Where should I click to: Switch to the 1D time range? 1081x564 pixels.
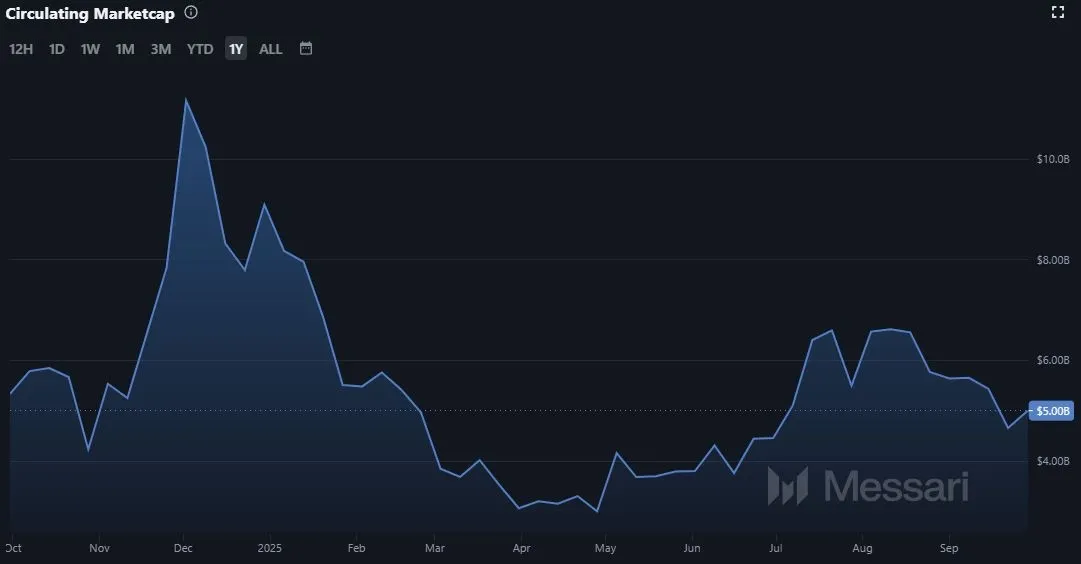tap(57, 49)
